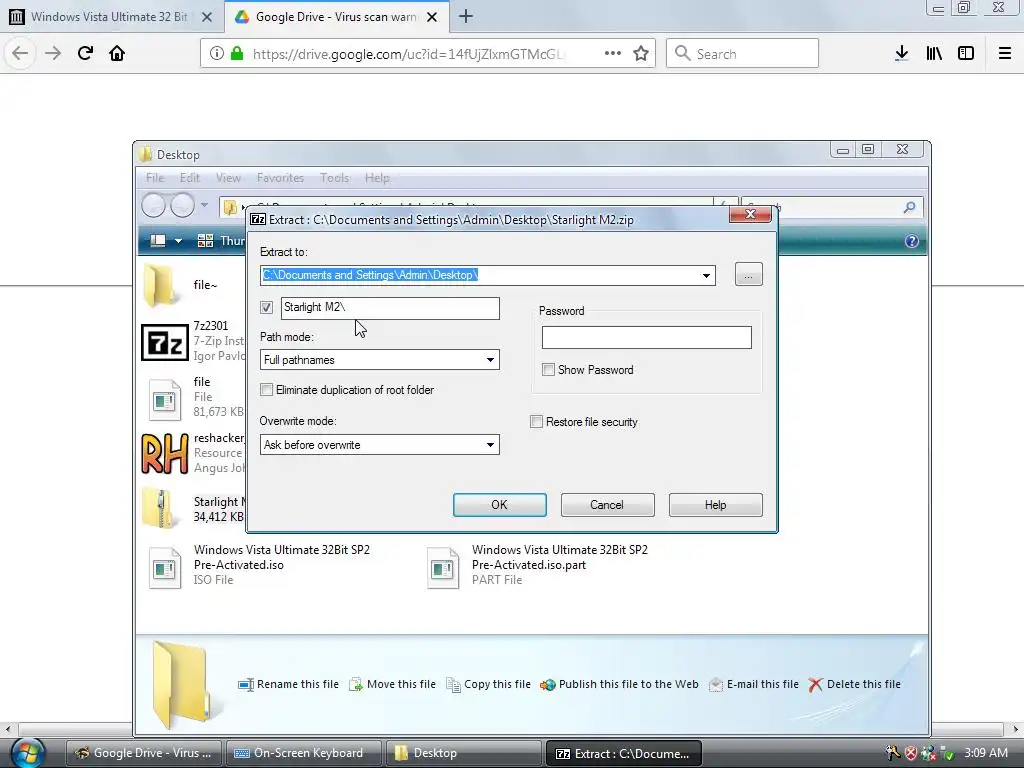Click Publish this file to the Web
This screenshot has width=1024, height=768.
pos(619,684)
